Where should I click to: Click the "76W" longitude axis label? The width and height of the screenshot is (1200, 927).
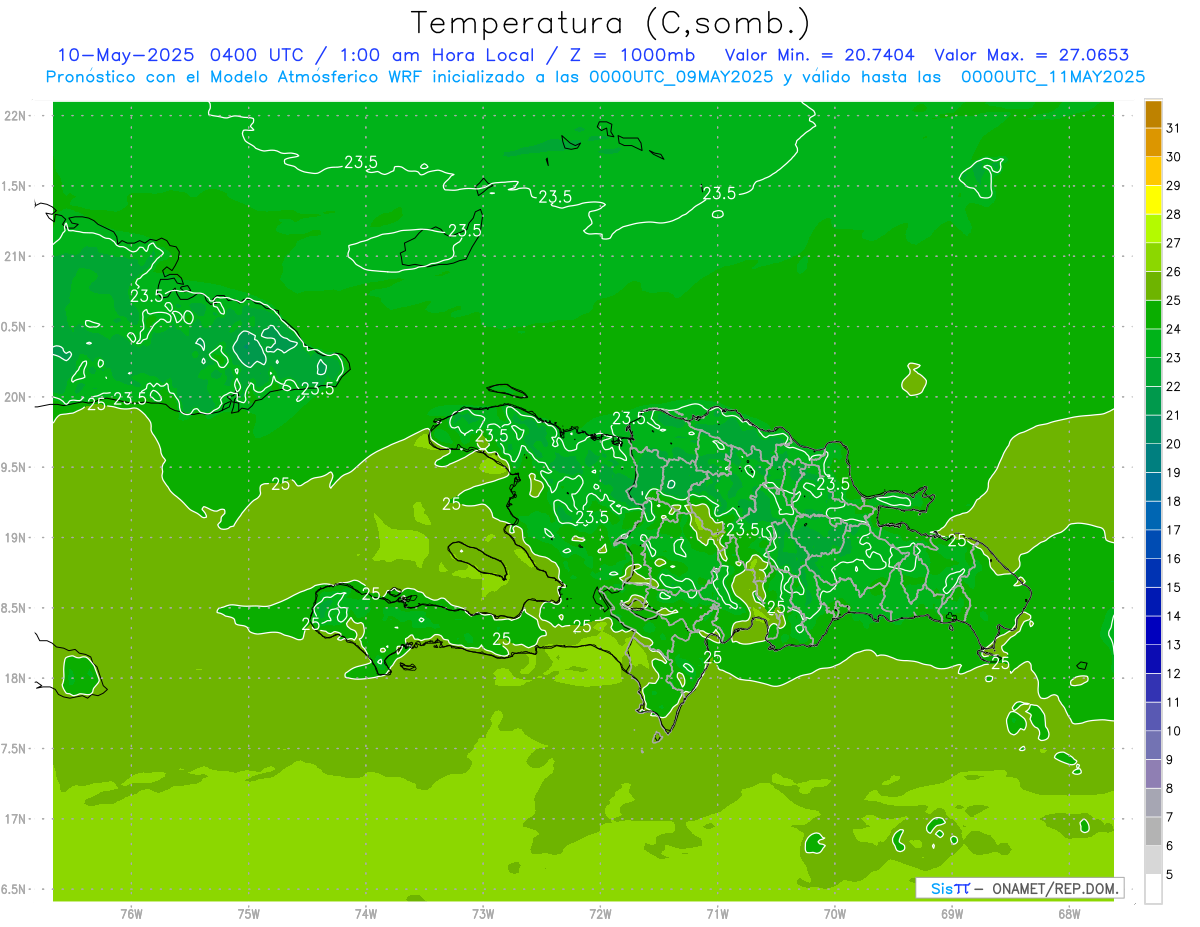click(x=131, y=913)
